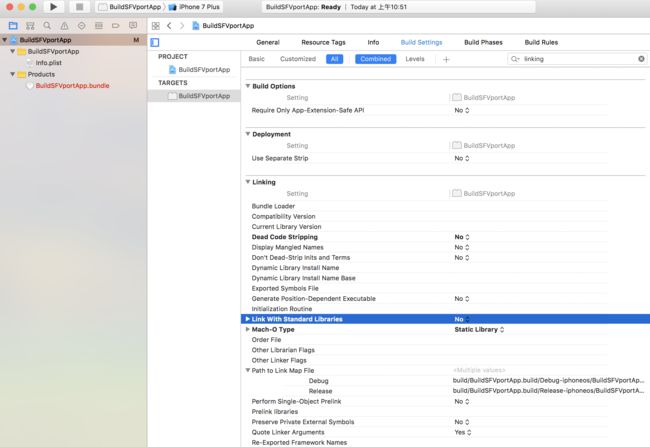
Task: Expand the Link With Standard Libraries row
Action: click(247, 319)
